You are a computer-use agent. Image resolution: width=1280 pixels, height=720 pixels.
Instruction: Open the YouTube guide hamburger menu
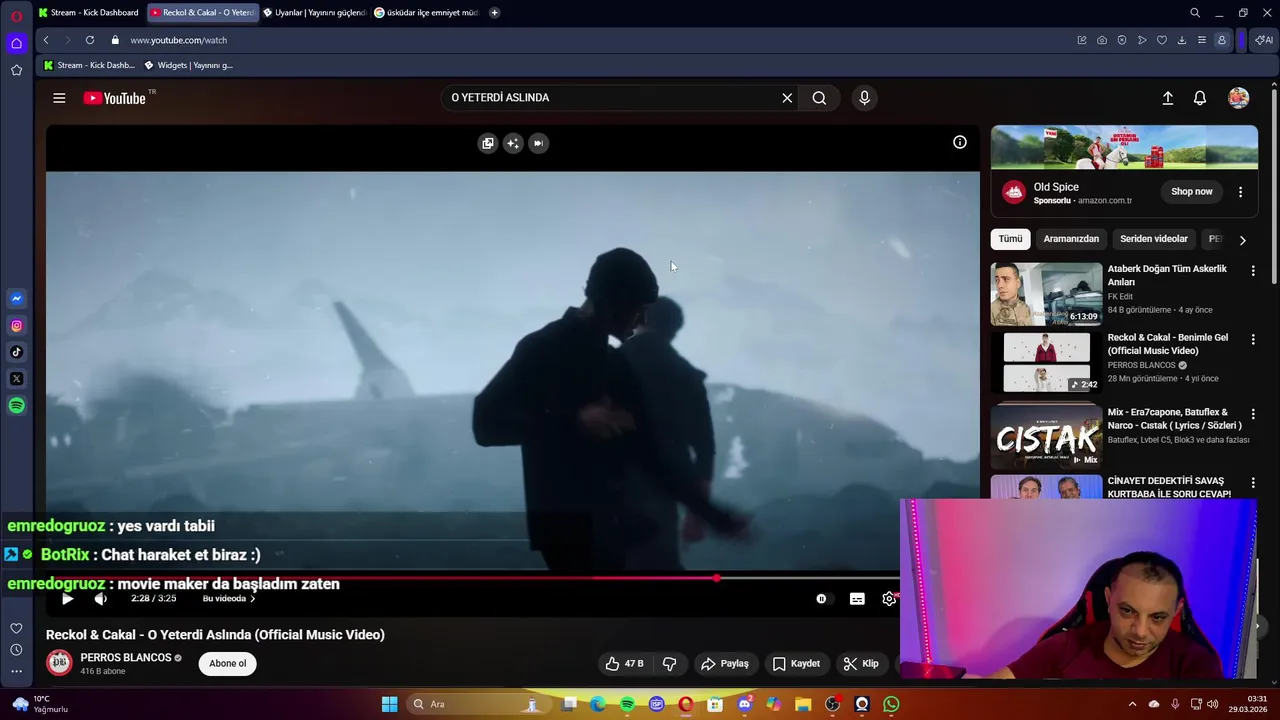point(59,98)
